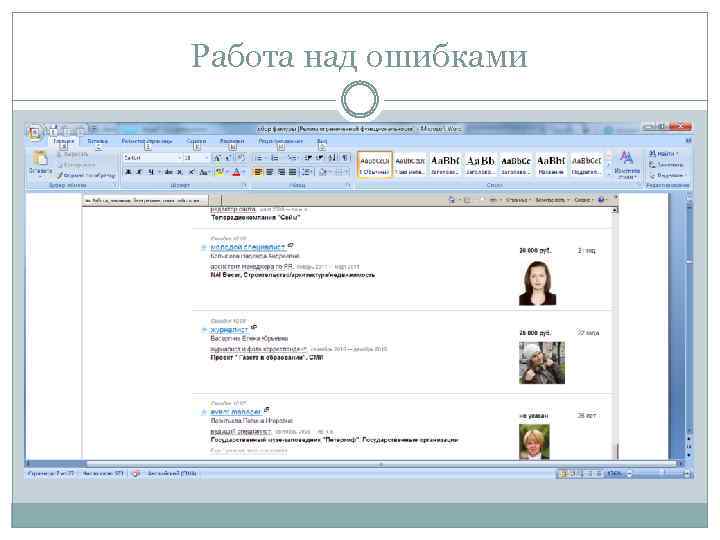Screen dimensions: 720x540
Task: Click the Line Spacing icon
Action: click(x=306, y=172)
